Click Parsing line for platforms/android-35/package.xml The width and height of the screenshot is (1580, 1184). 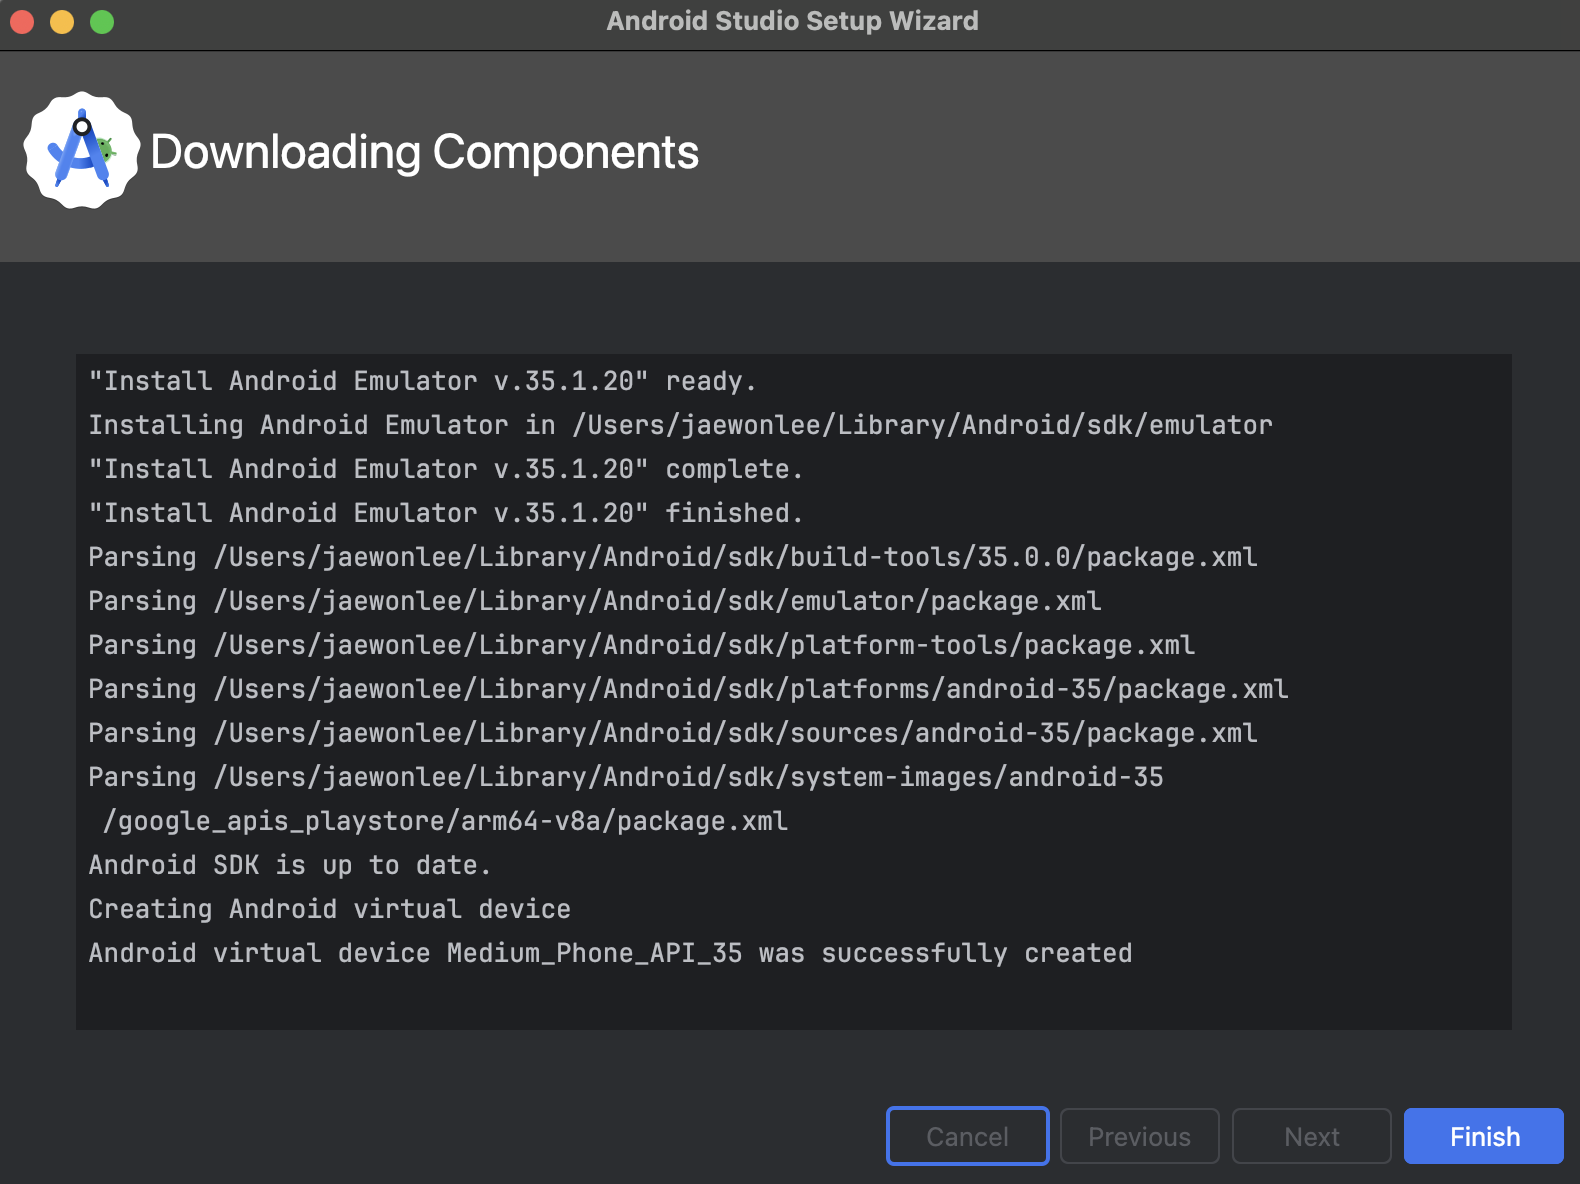click(x=688, y=689)
